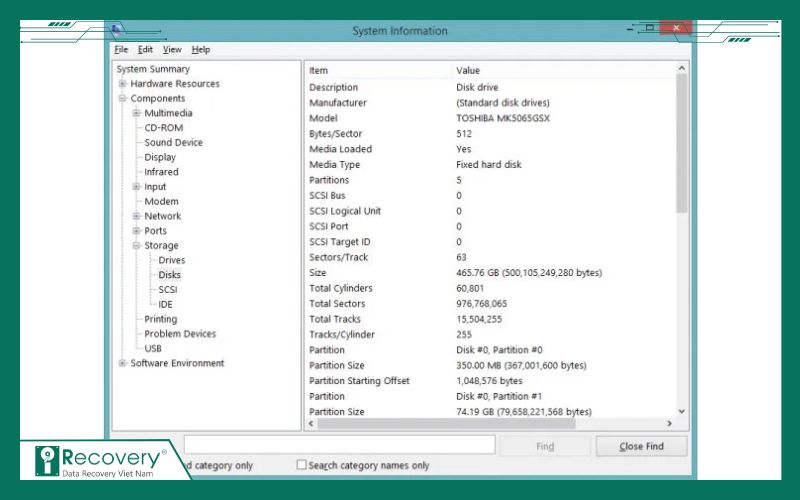Click the Find button
Viewport: 800px width, 500px height.
[x=544, y=446]
